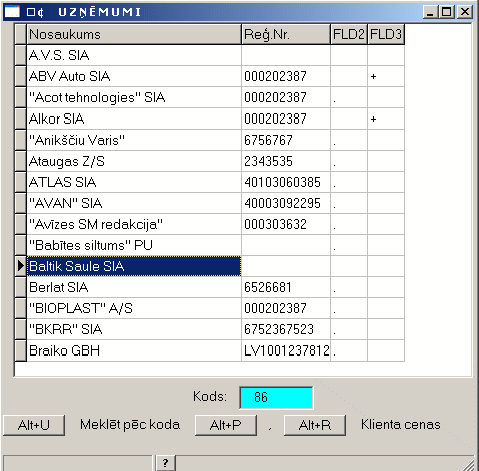The width and height of the screenshot is (479, 471).
Task: Click the FLD3 plus mark in Alkor SIA row
Action: click(x=373, y=119)
